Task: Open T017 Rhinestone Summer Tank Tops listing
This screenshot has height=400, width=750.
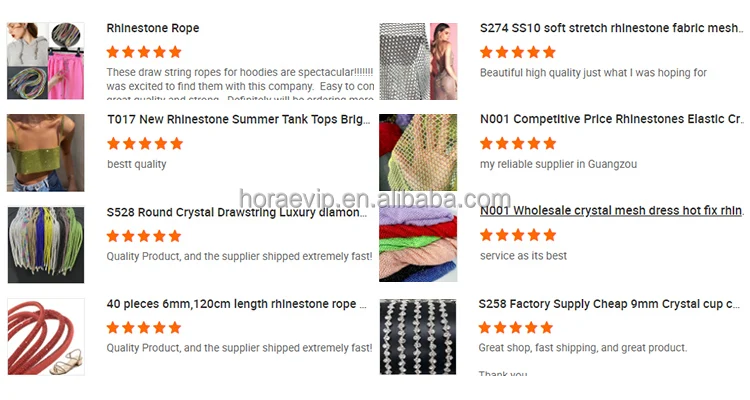Action: (239, 120)
